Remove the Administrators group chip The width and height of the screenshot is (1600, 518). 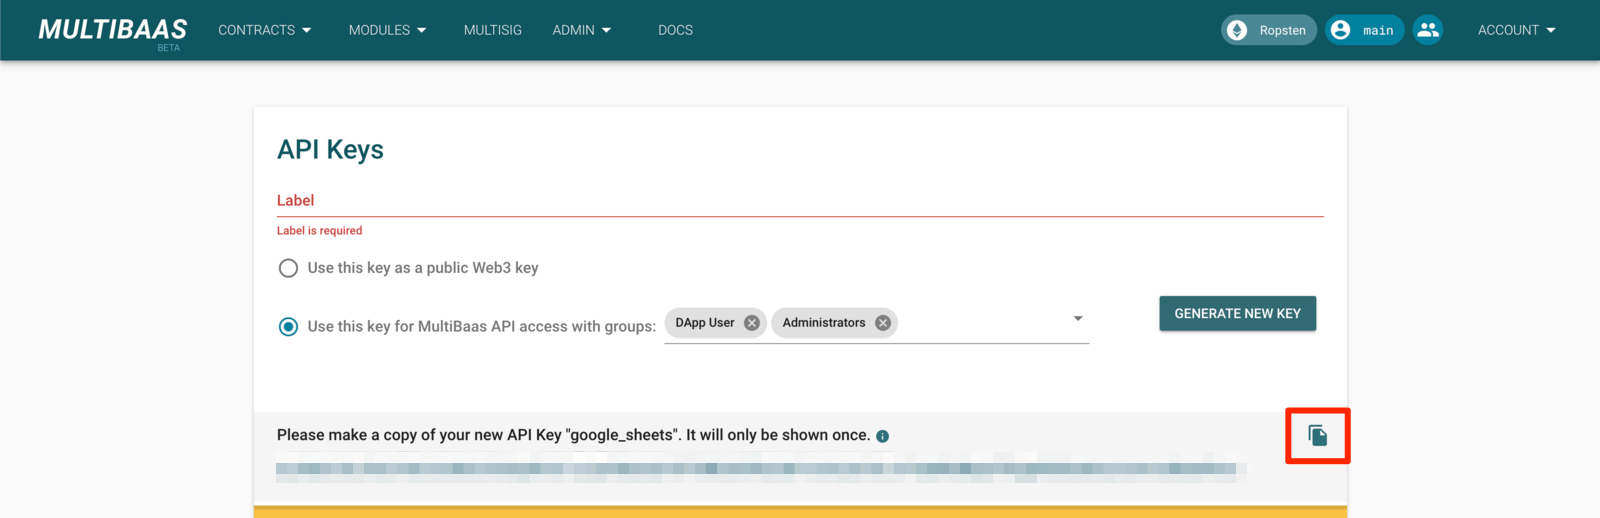[883, 323]
